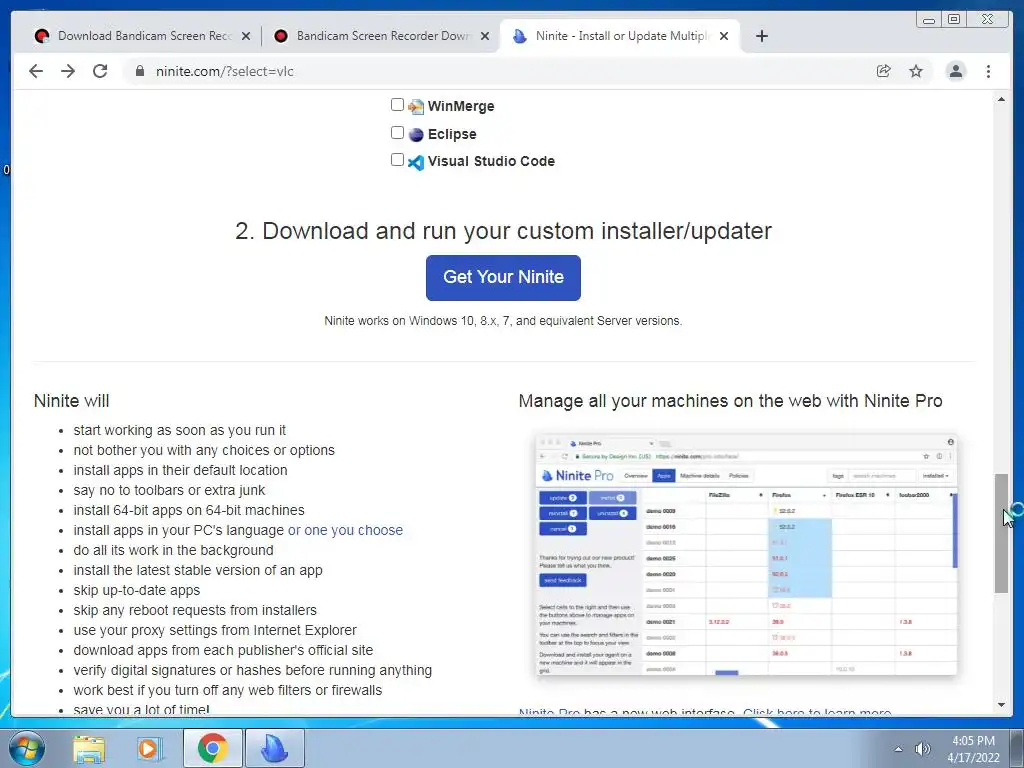The width and height of the screenshot is (1024, 768).
Task: Click the Eclipse app icon
Action: [416, 135]
